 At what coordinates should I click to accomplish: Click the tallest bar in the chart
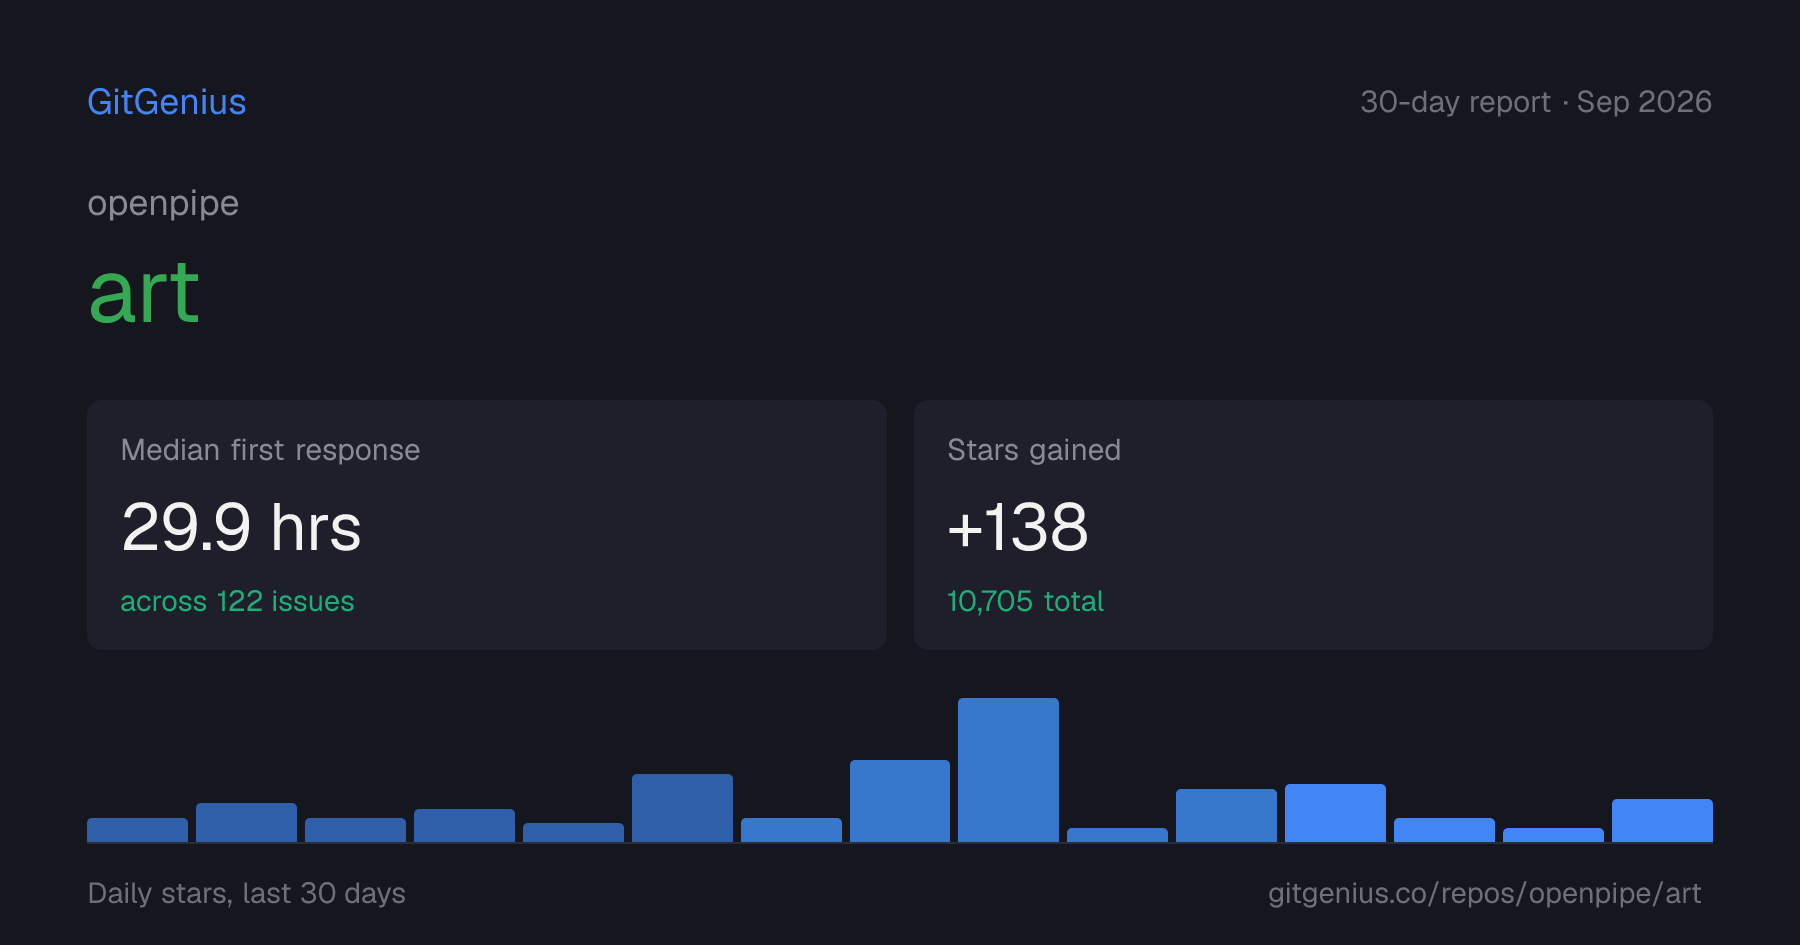1008,770
